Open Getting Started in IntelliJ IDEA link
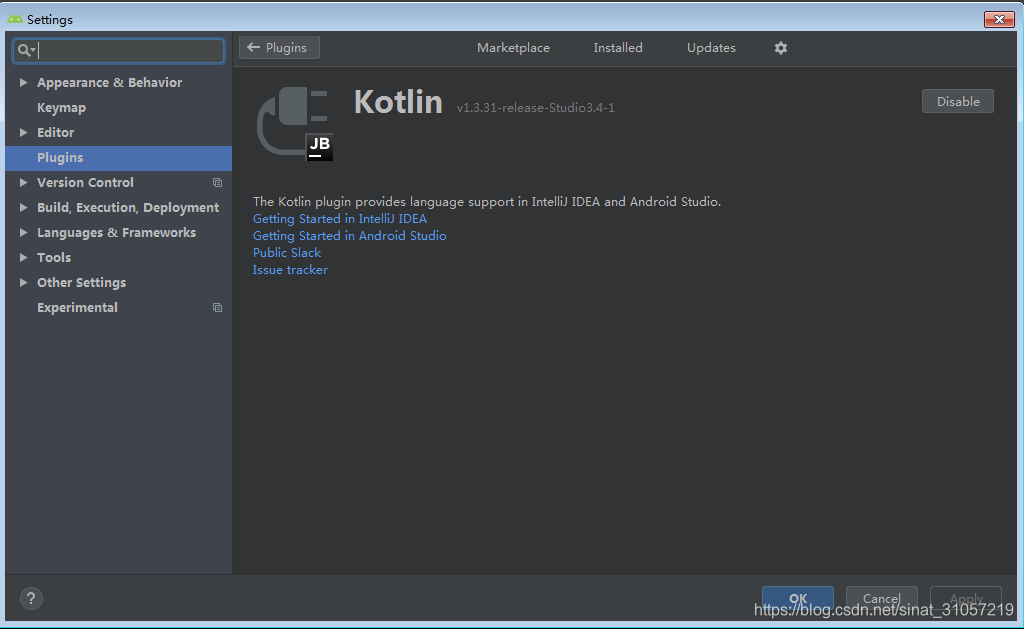Viewport: 1024px width, 629px height. (x=340, y=219)
